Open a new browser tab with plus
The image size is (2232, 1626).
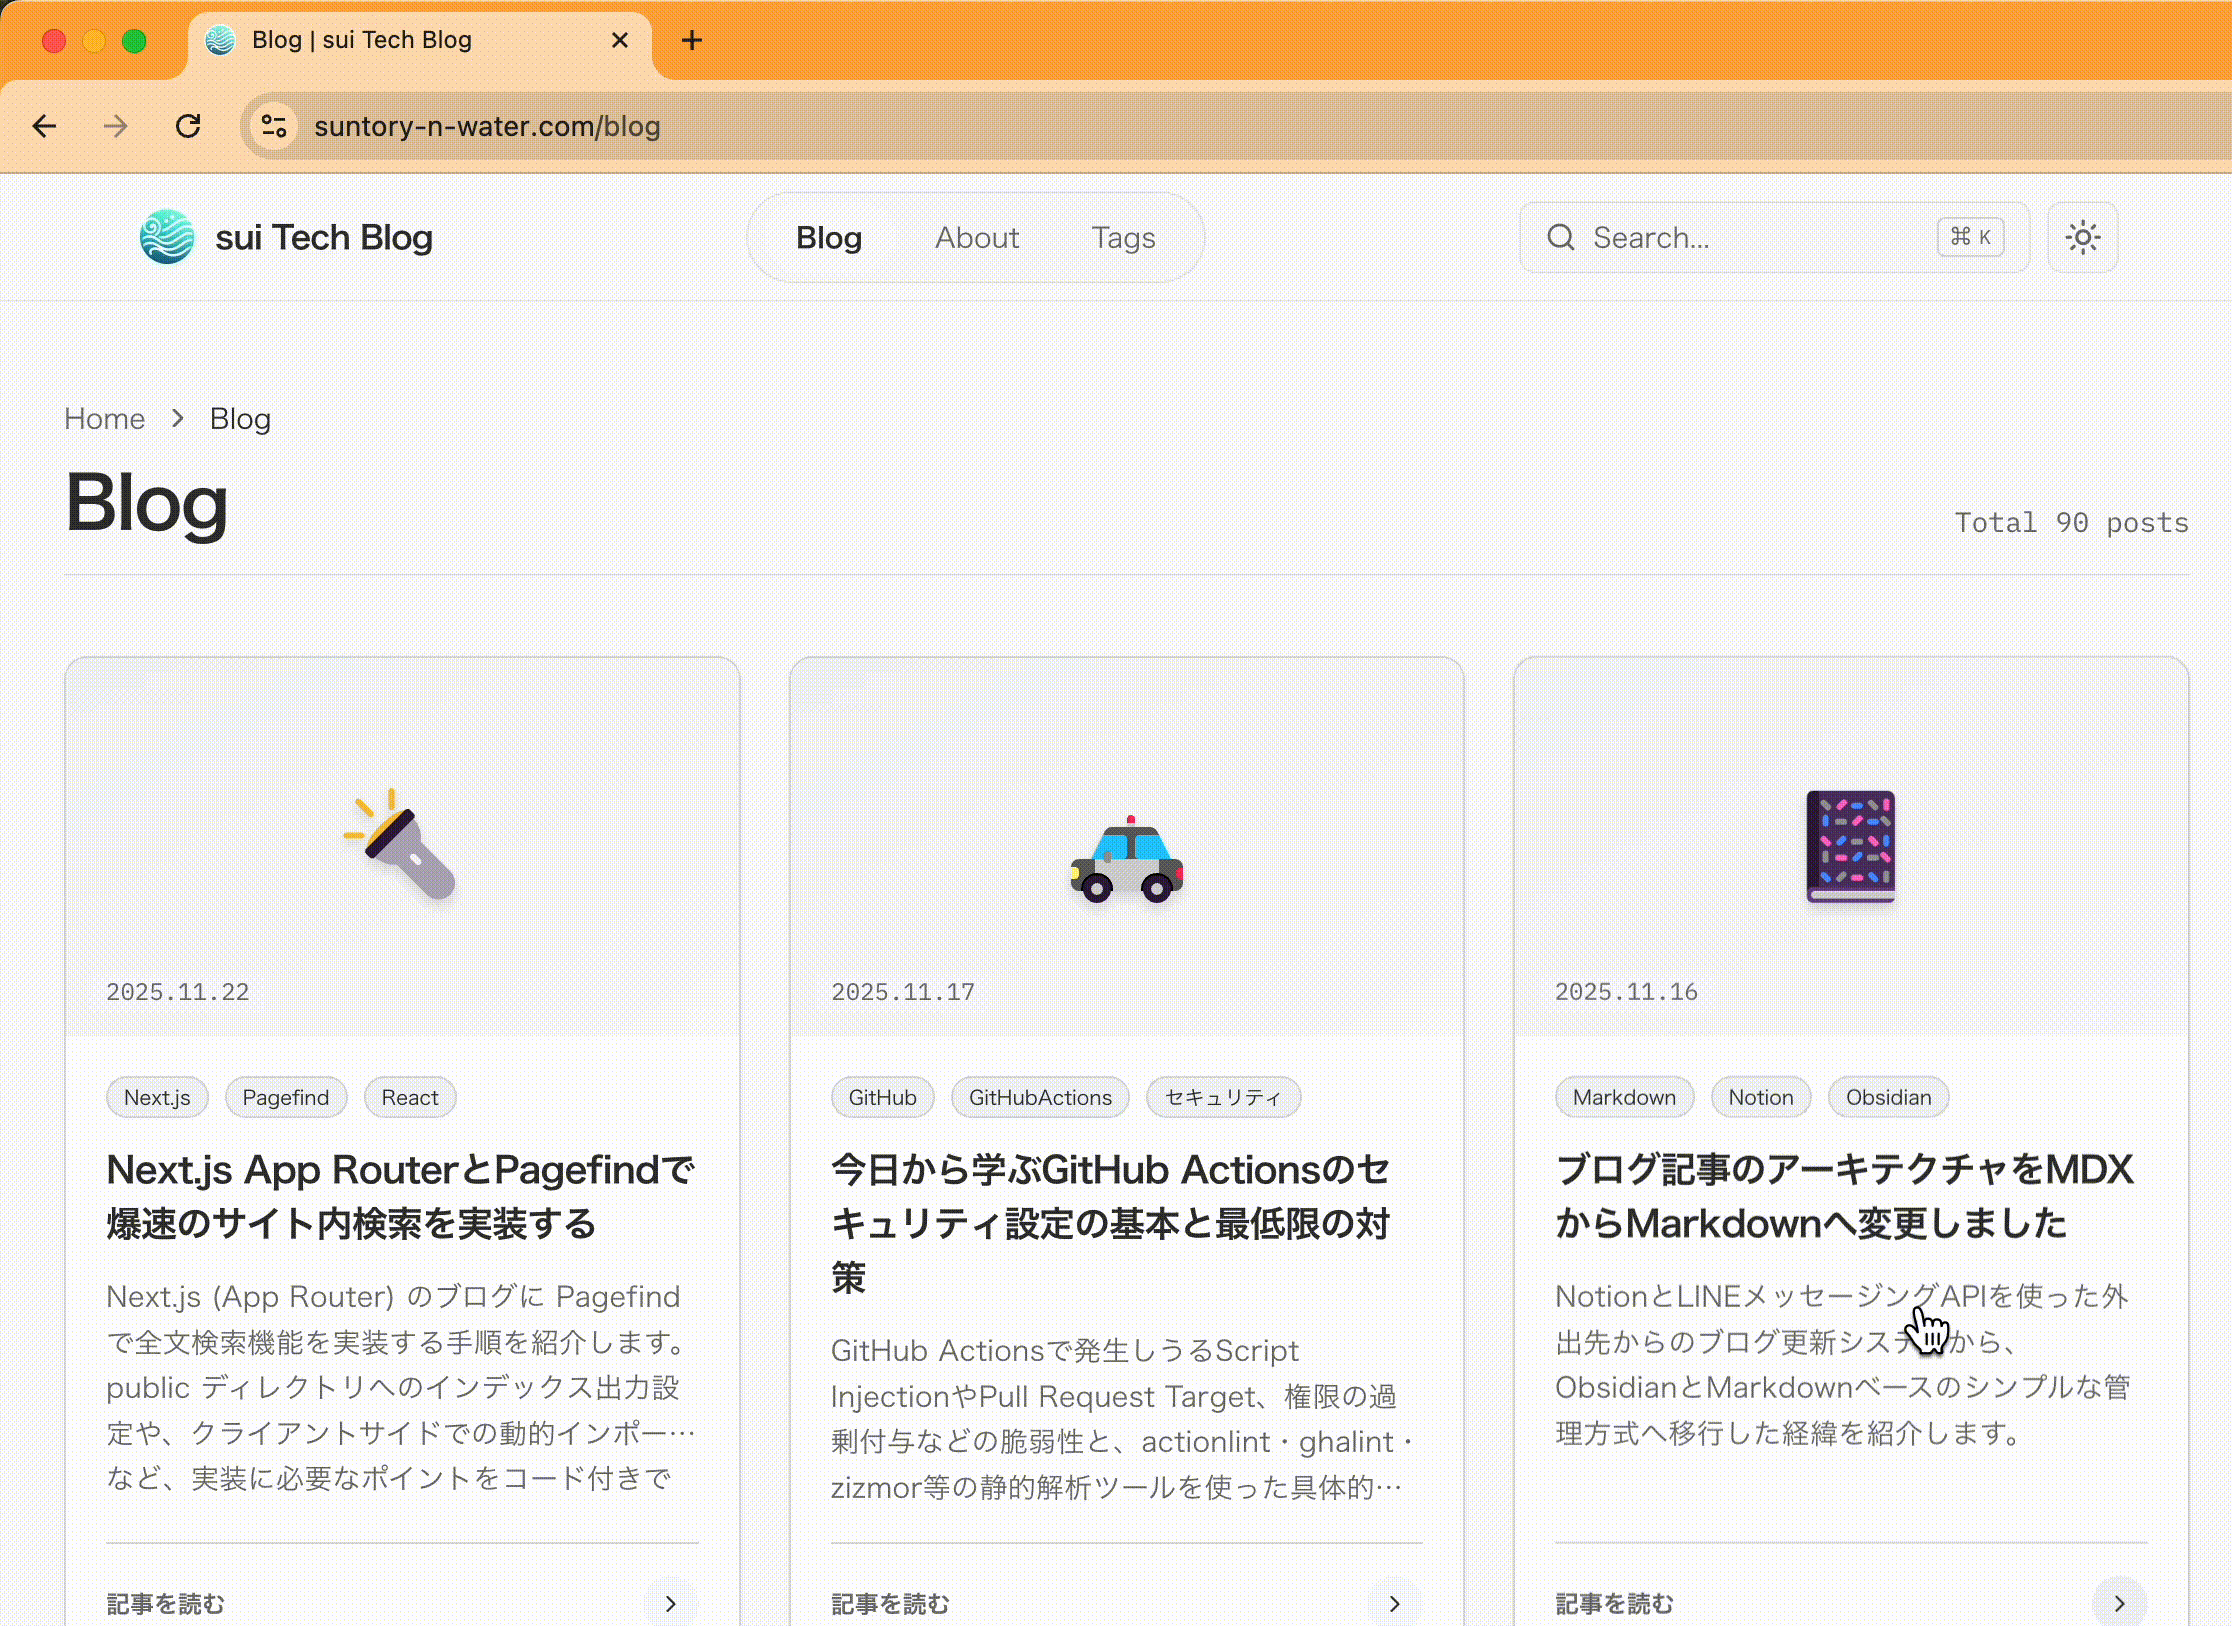tap(691, 40)
